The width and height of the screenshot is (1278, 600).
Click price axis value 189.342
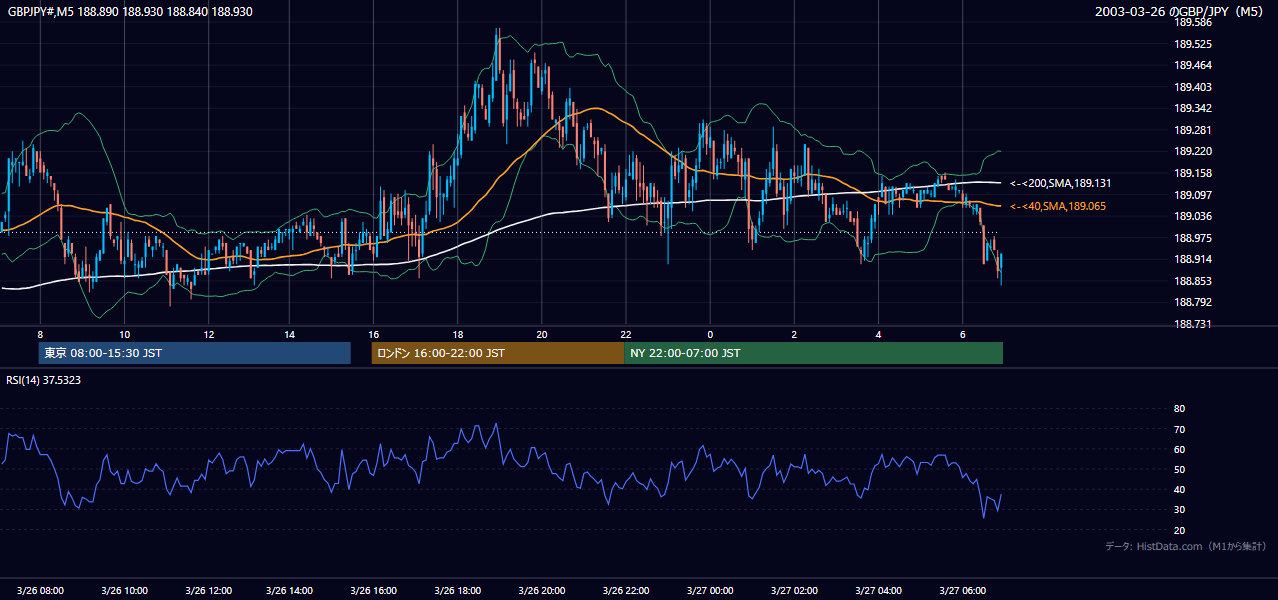pyautogui.click(x=1192, y=108)
